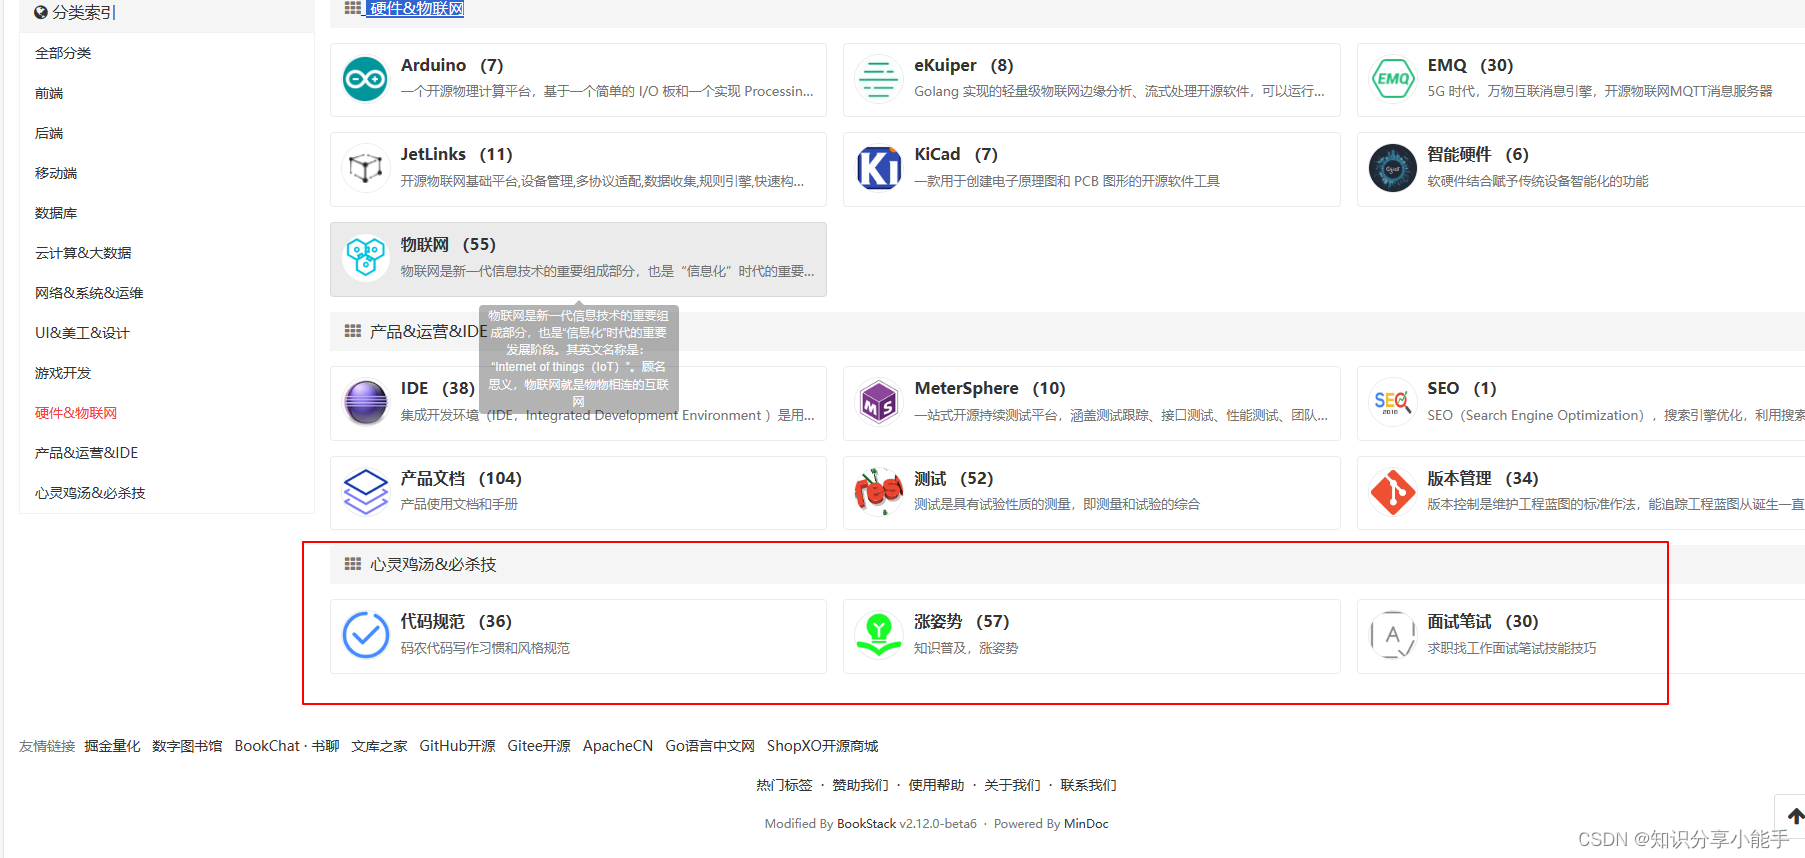Select 产品&运营&IDE in sidebar
Image resolution: width=1805 pixels, height=858 pixels.
click(86, 453)
